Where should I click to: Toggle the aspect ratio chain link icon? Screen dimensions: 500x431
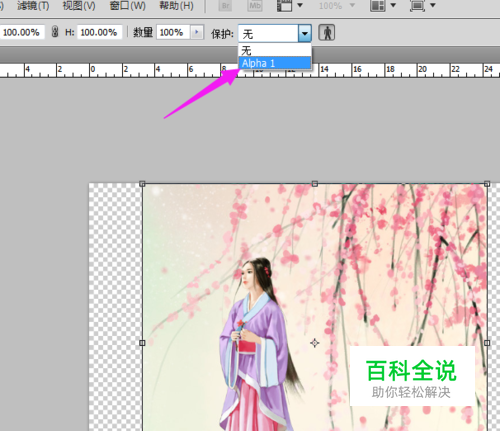(x=55, y=32)
